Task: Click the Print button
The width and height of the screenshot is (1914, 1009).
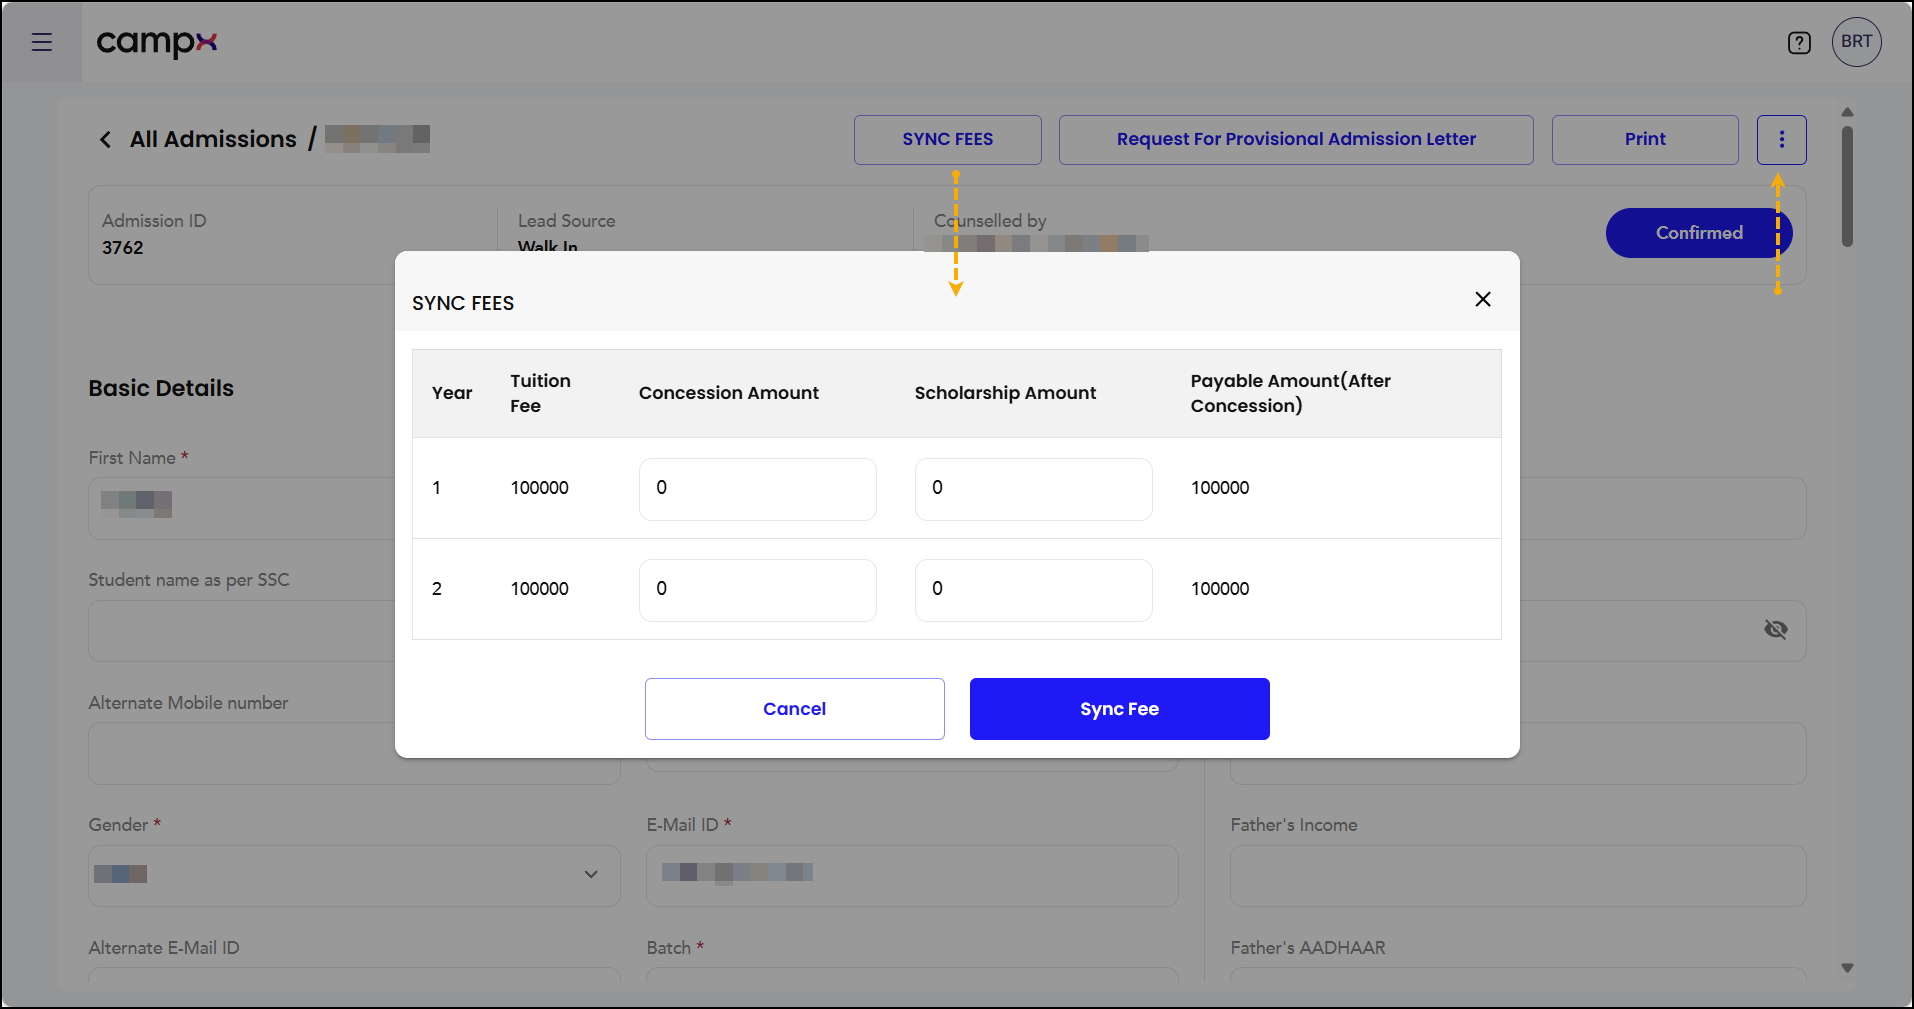Action: point(1645,140)
